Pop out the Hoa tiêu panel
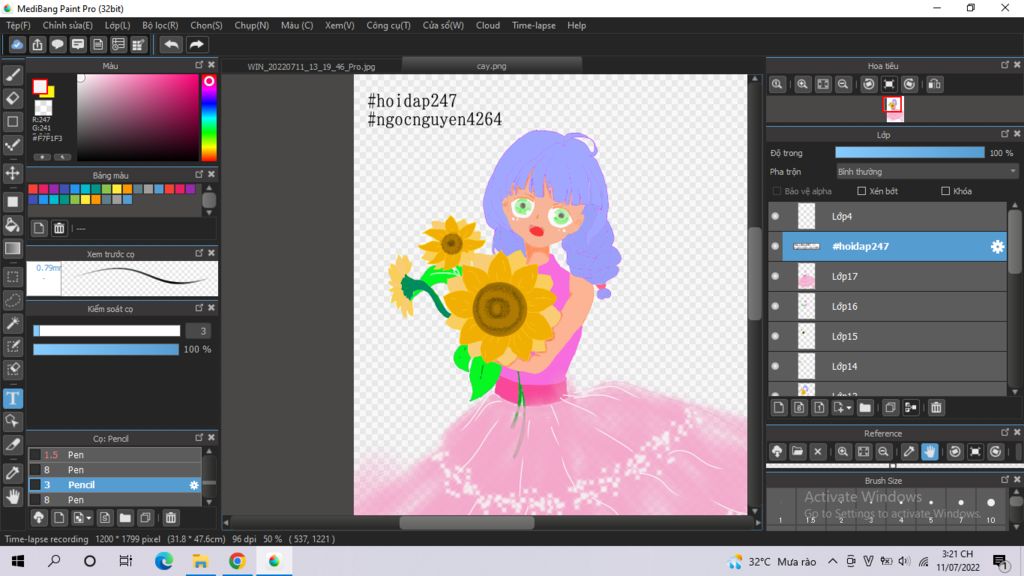1024x576 pixels. pyautogui.click(x=1005, y=65)
